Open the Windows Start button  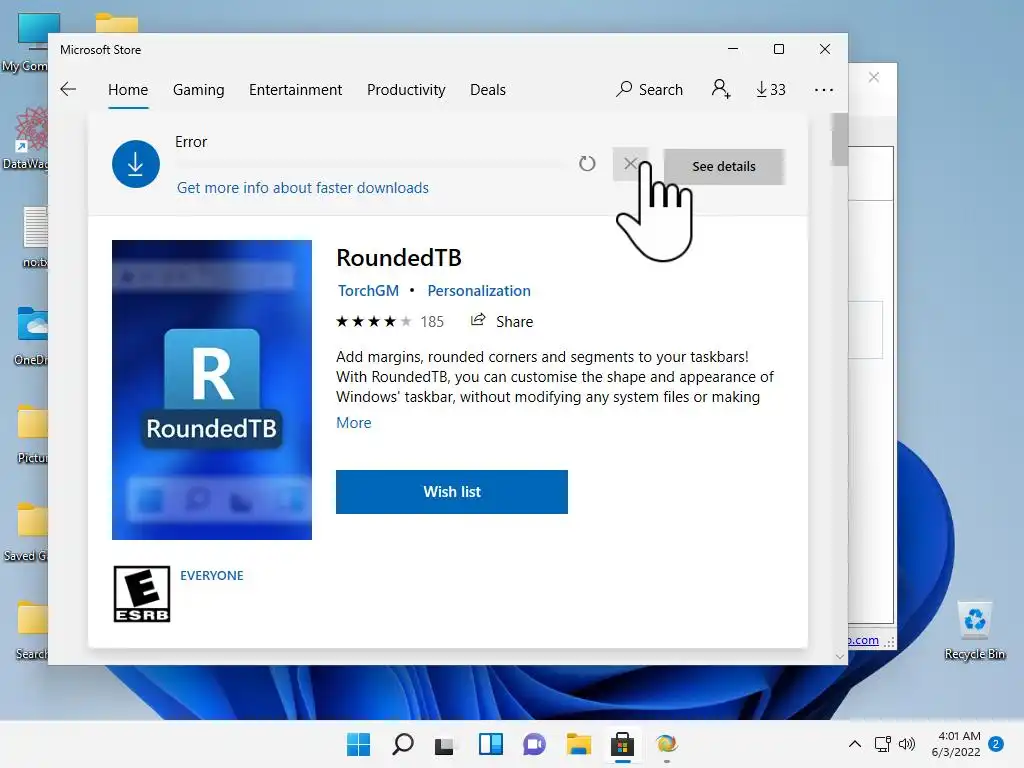tap(358, 744)
